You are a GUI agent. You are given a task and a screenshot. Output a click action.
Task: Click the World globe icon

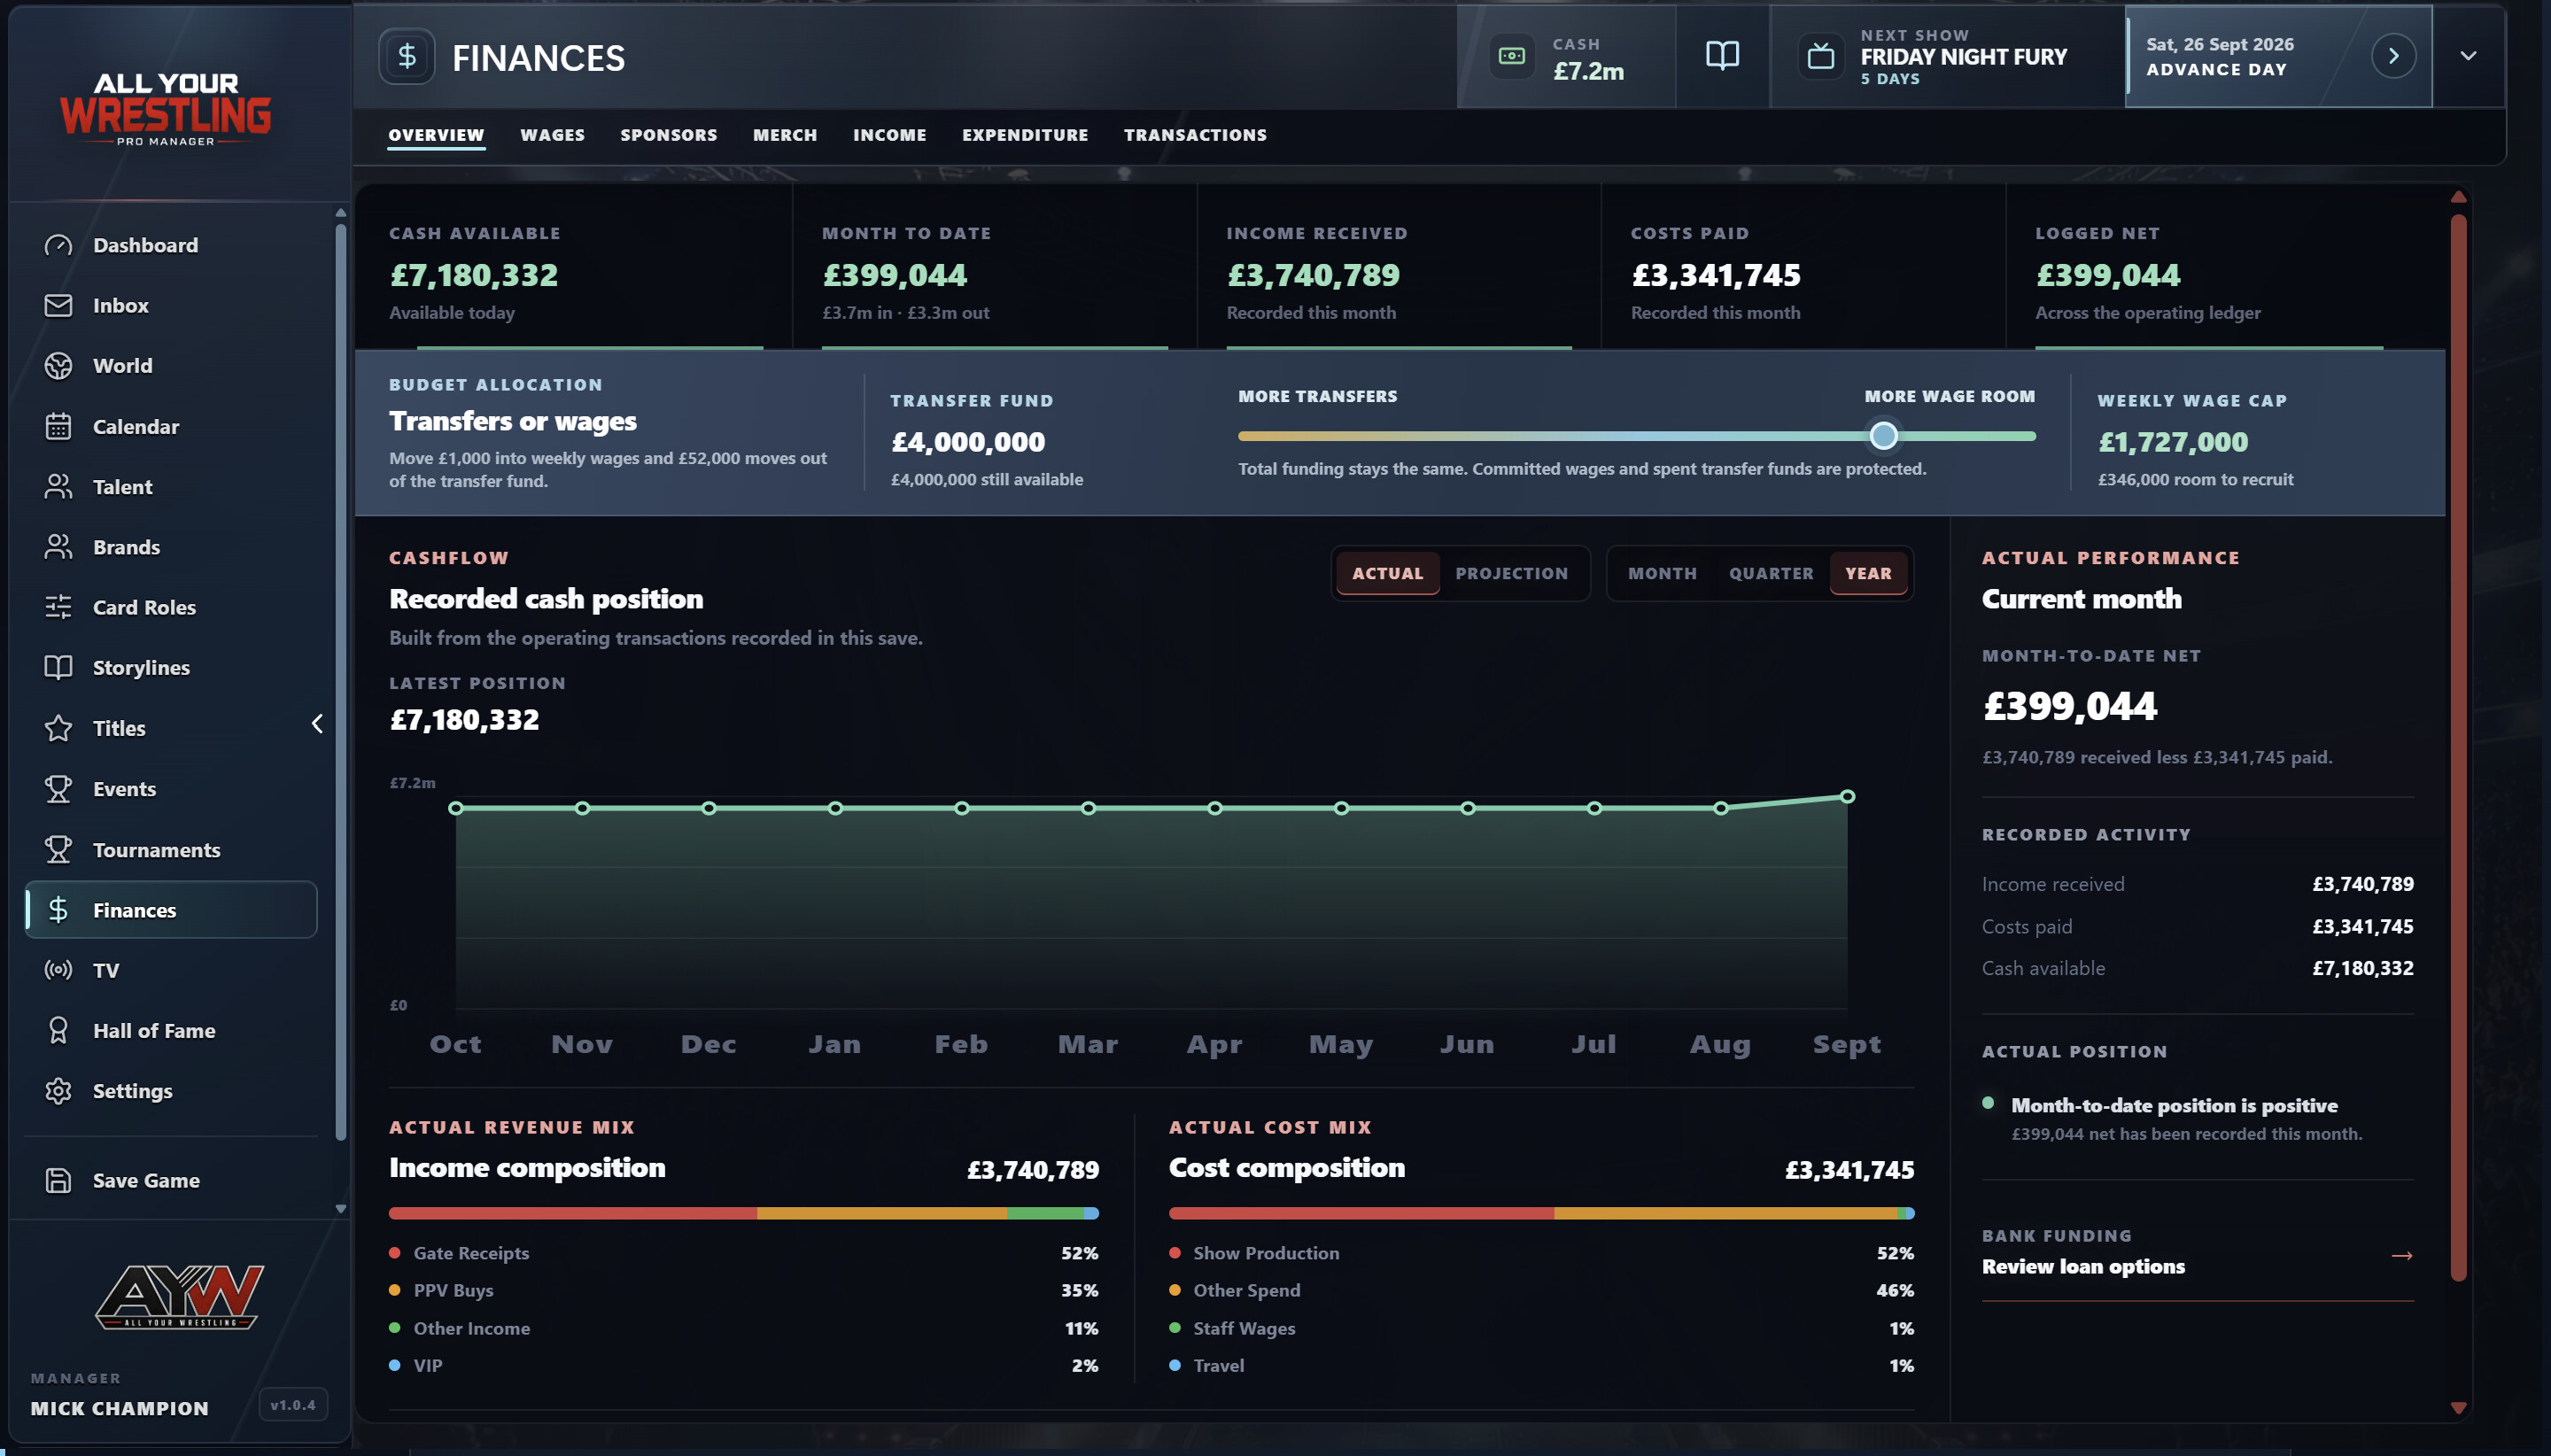pyautogui.click(x=58, y=366)
